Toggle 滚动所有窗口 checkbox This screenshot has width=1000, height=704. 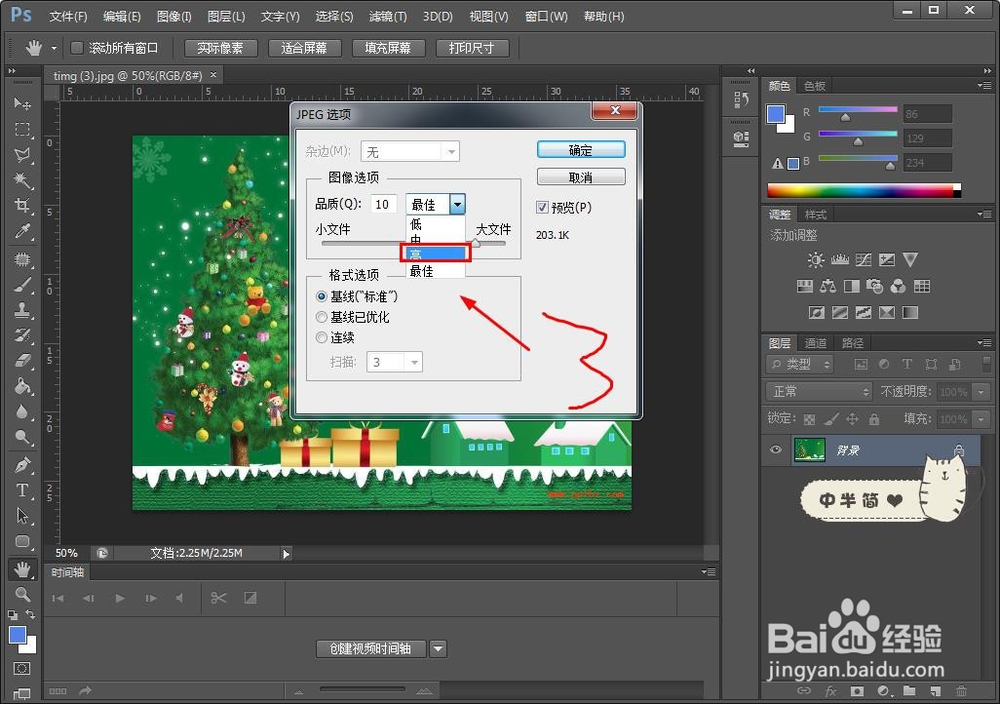pos(77,48)
